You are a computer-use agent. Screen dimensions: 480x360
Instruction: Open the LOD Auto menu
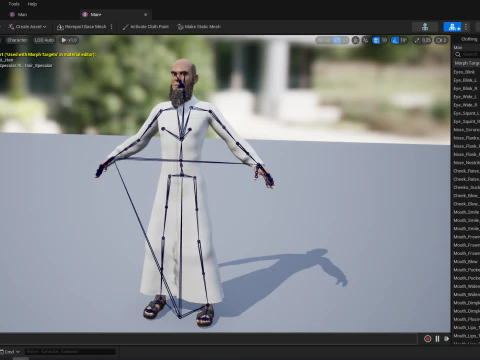point(44,40)
